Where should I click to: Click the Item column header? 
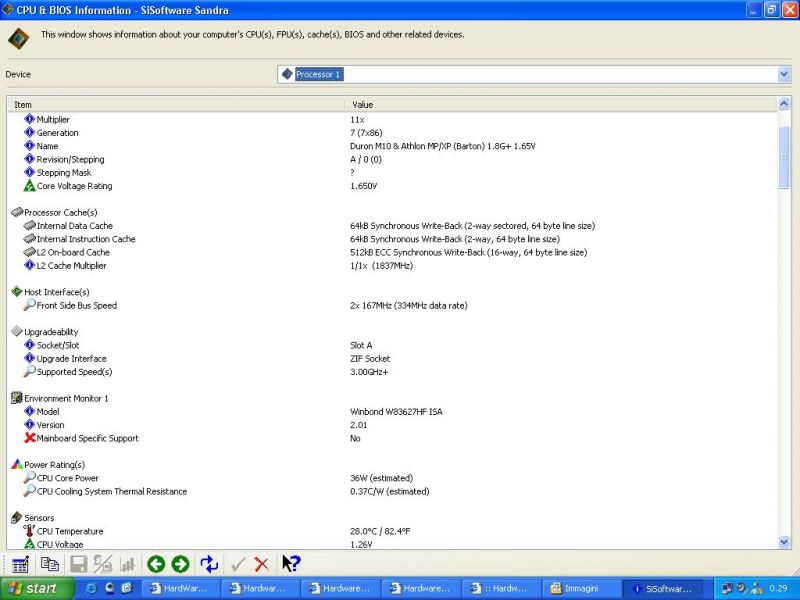pyautogui.click(x=177, y=105)
